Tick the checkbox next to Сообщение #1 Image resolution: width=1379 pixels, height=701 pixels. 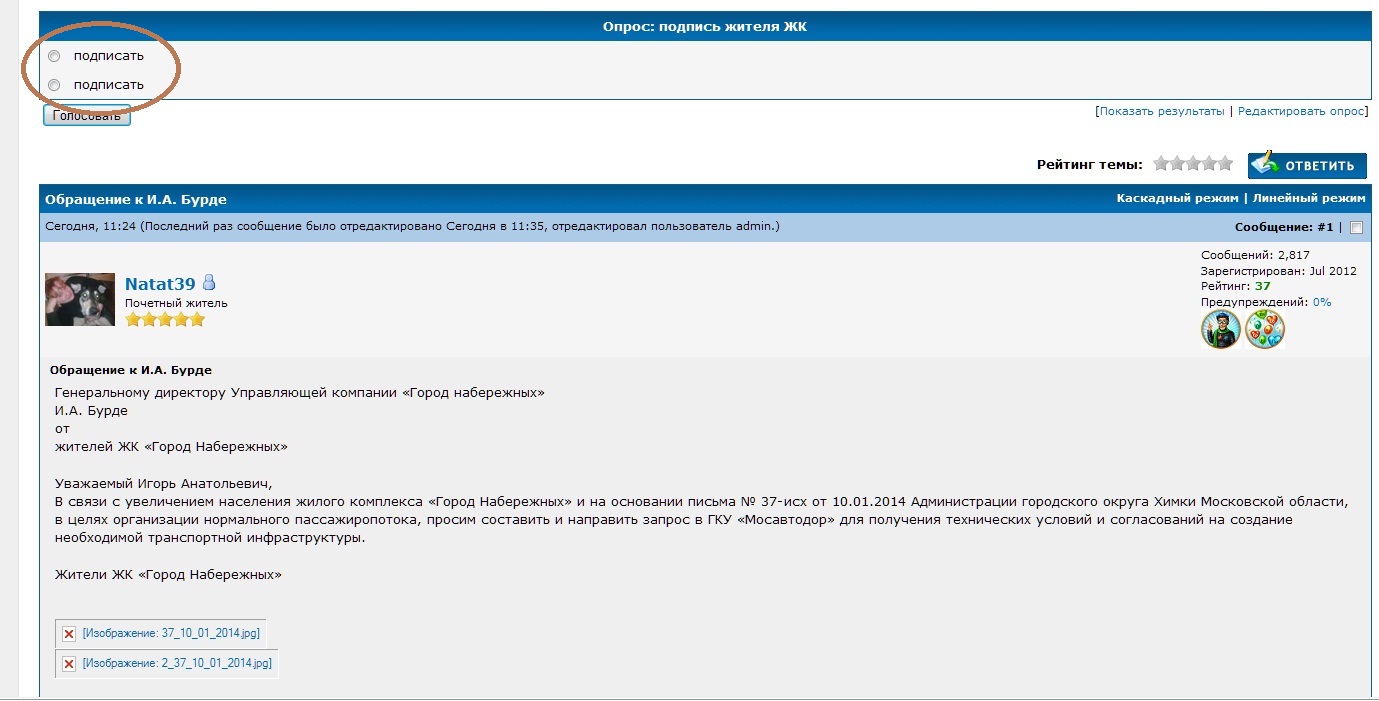pyautogui.click(x=1356, y=228)
